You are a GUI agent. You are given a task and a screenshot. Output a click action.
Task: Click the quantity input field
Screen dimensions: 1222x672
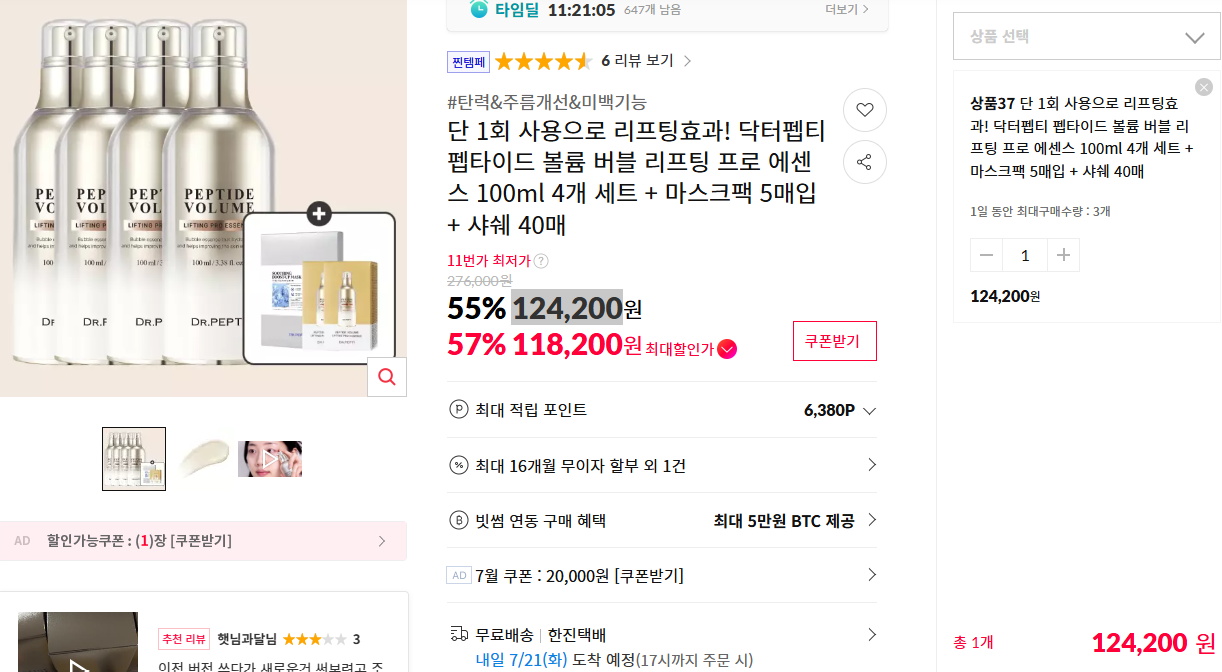point(1025,255)
